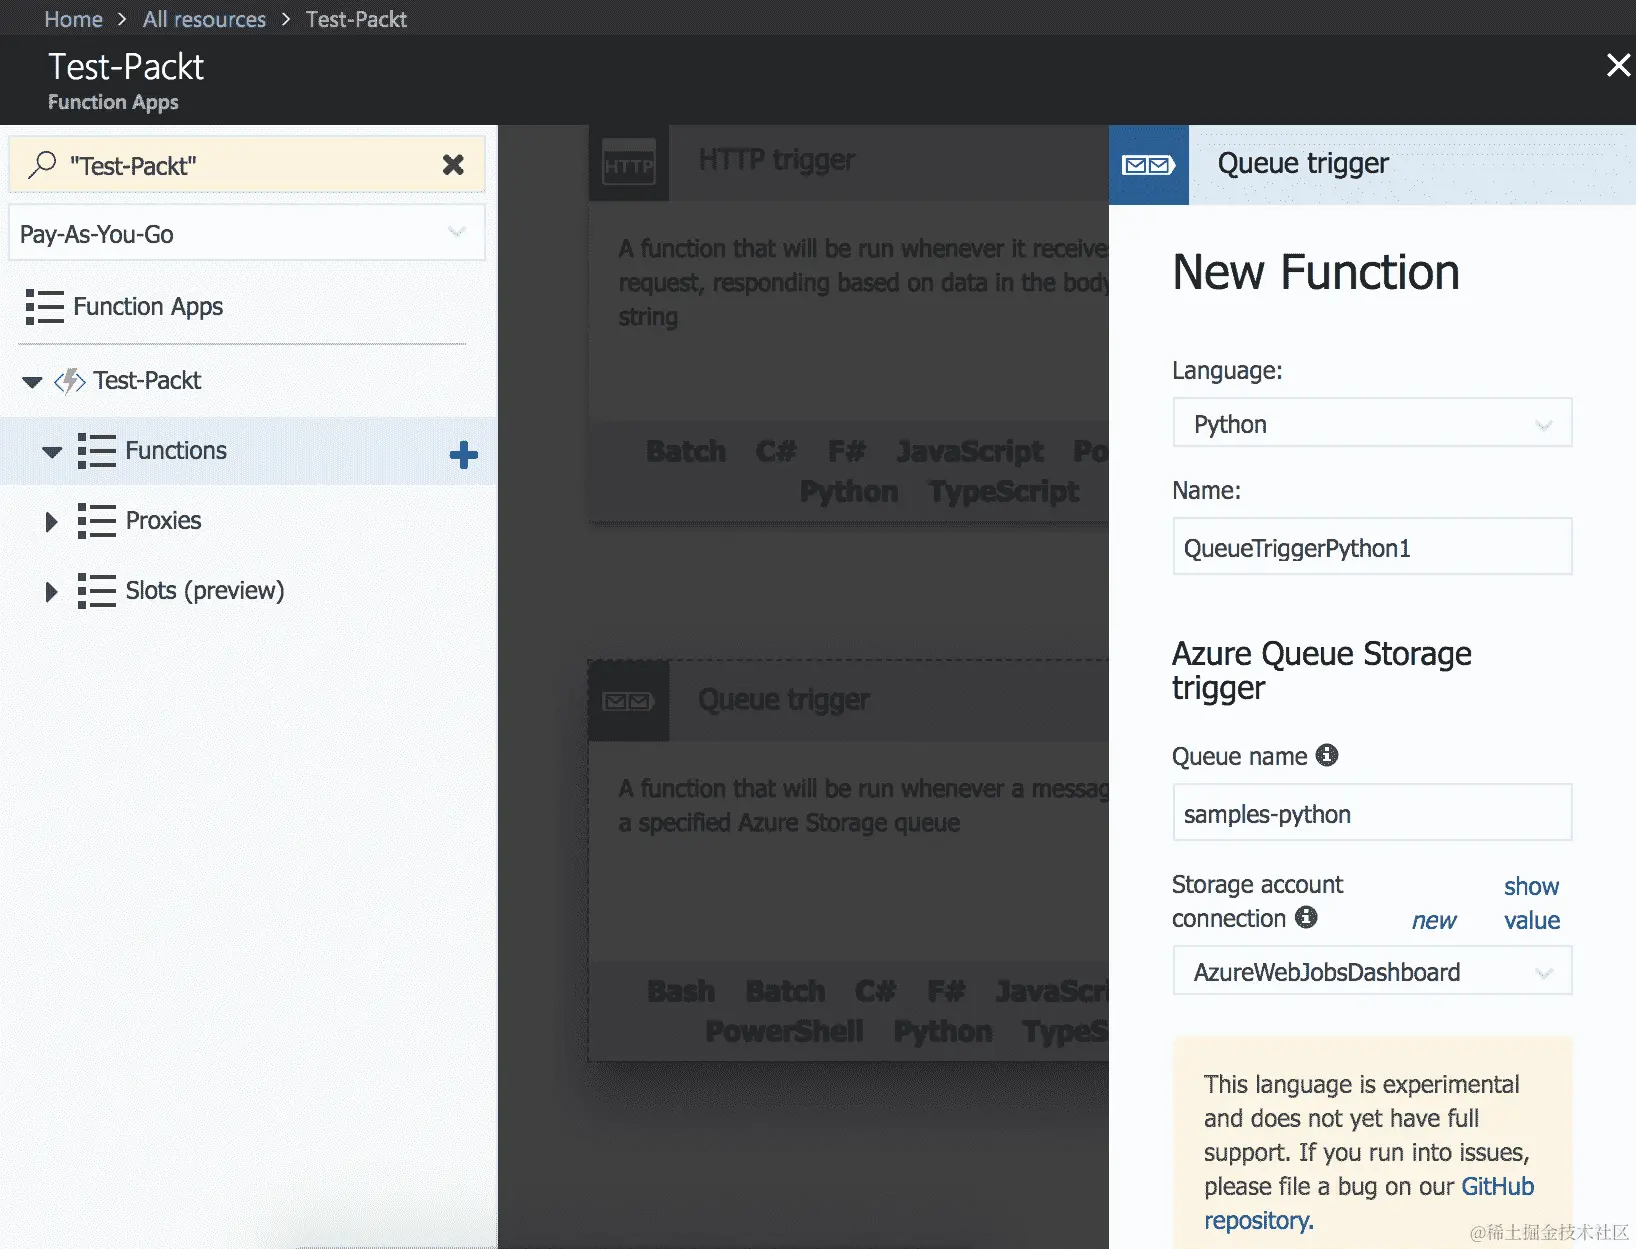This screenshot has width=1636, height=1249.
Task: Click the Proxies list icon
Action: point(97,521)
